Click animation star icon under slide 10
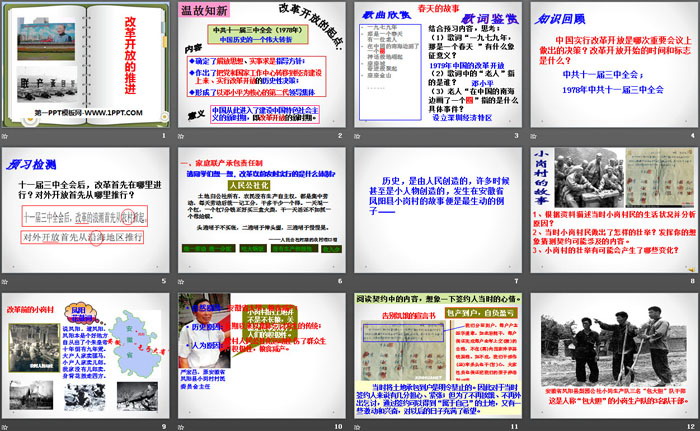 181,427
